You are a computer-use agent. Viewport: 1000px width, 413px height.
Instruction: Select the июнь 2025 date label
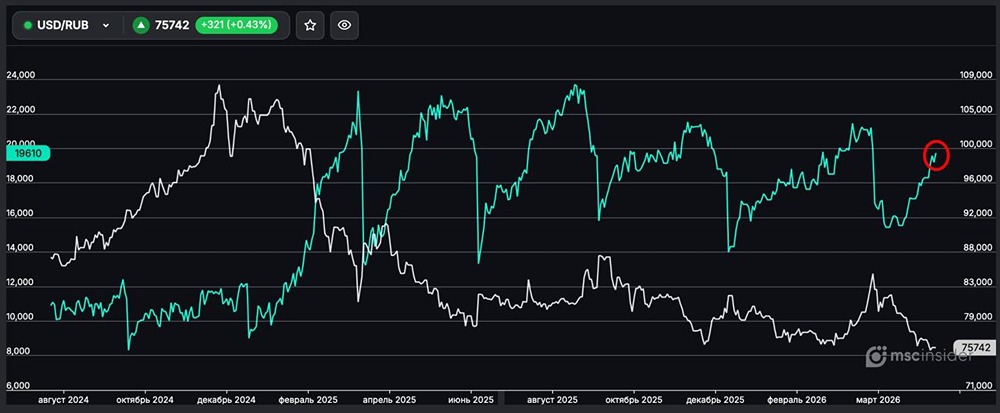471,400
